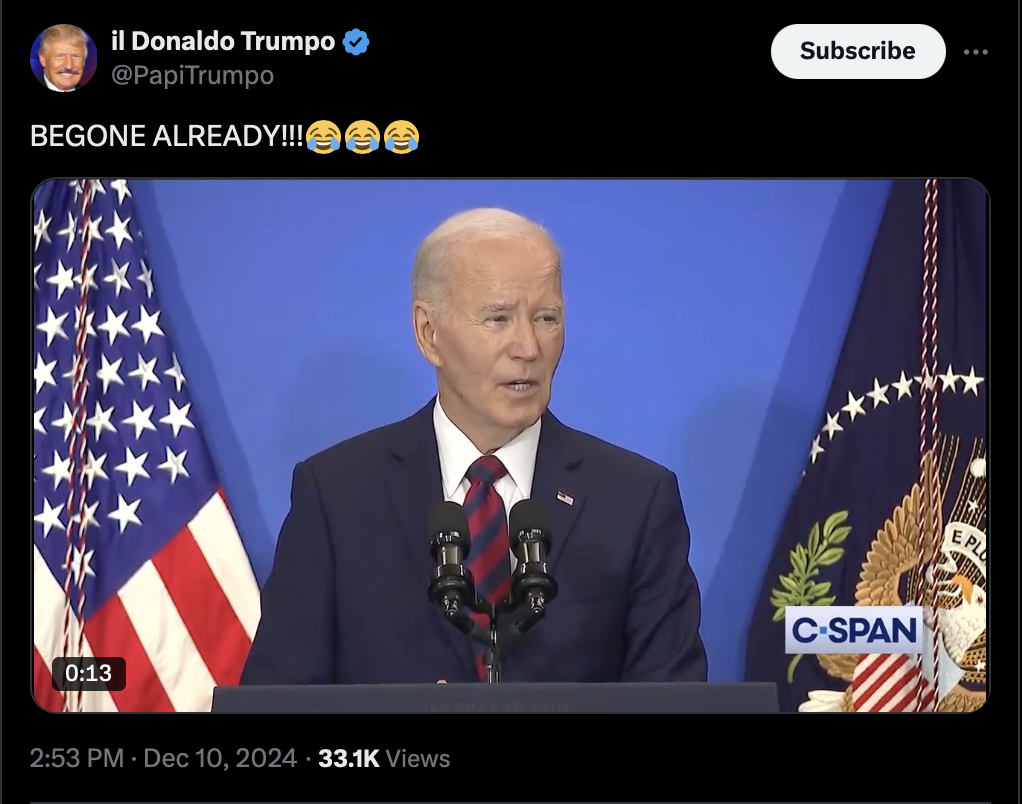Viewport: 1022px width, 804px height.
Task: Open the 2:53 PM timestamp link
Action: [x=76, y=758]
